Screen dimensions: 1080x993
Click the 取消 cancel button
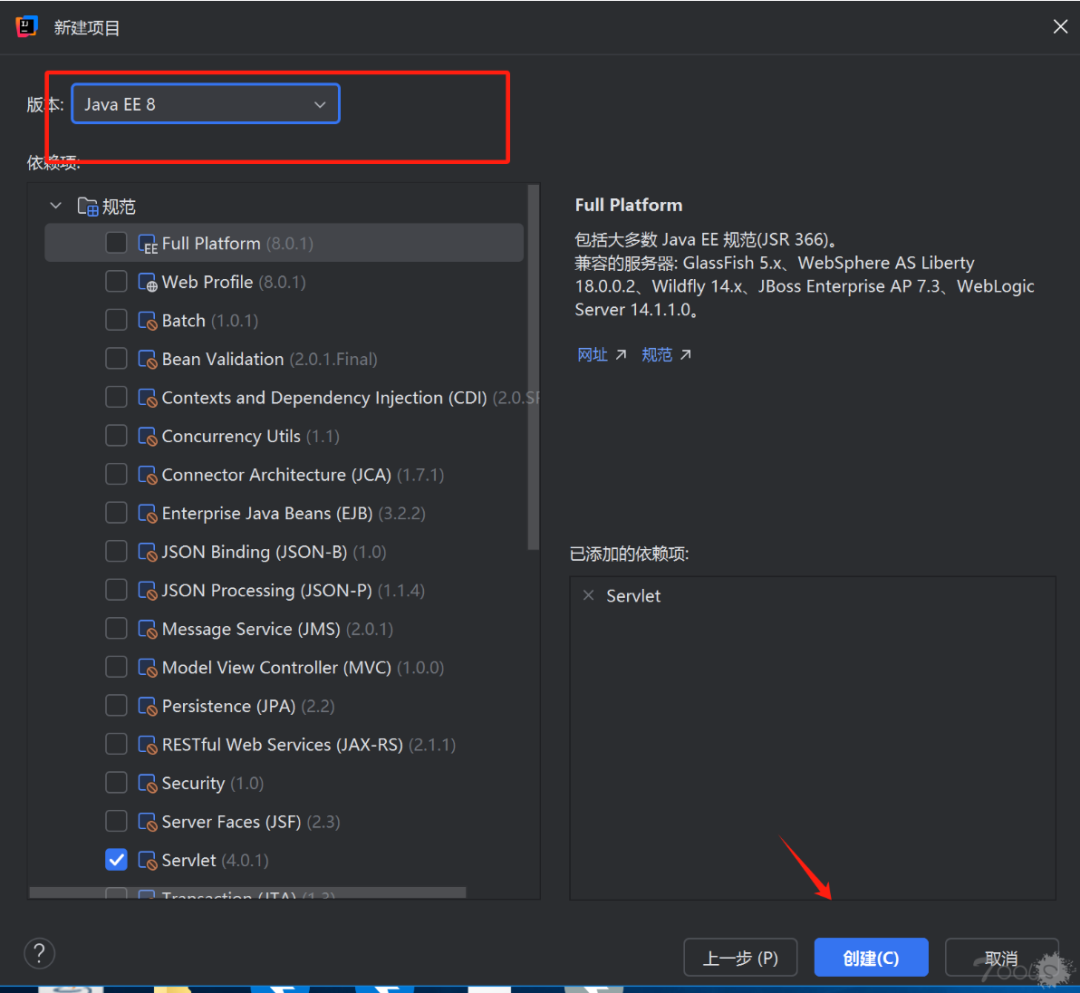click(1001, 957)
